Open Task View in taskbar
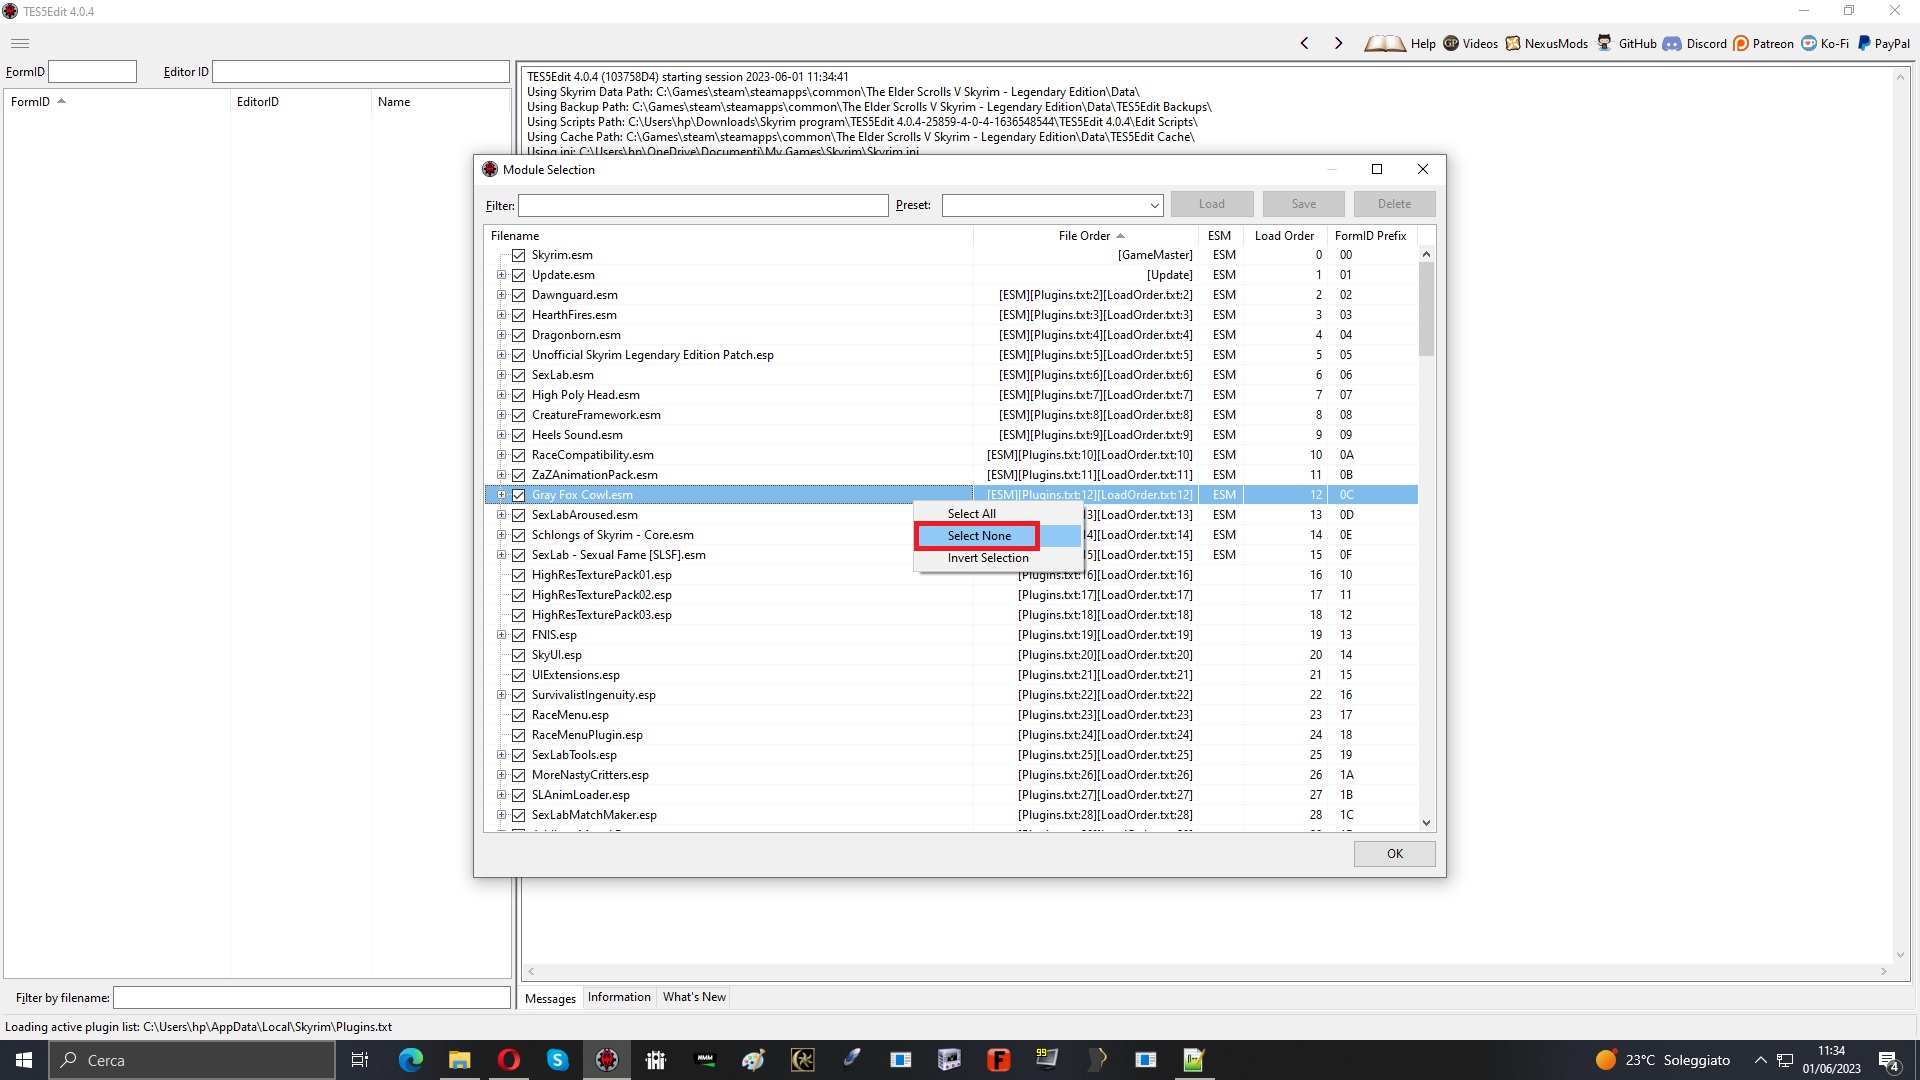The height and width of the screenshot is (1080, 1920). point(360,1060)
